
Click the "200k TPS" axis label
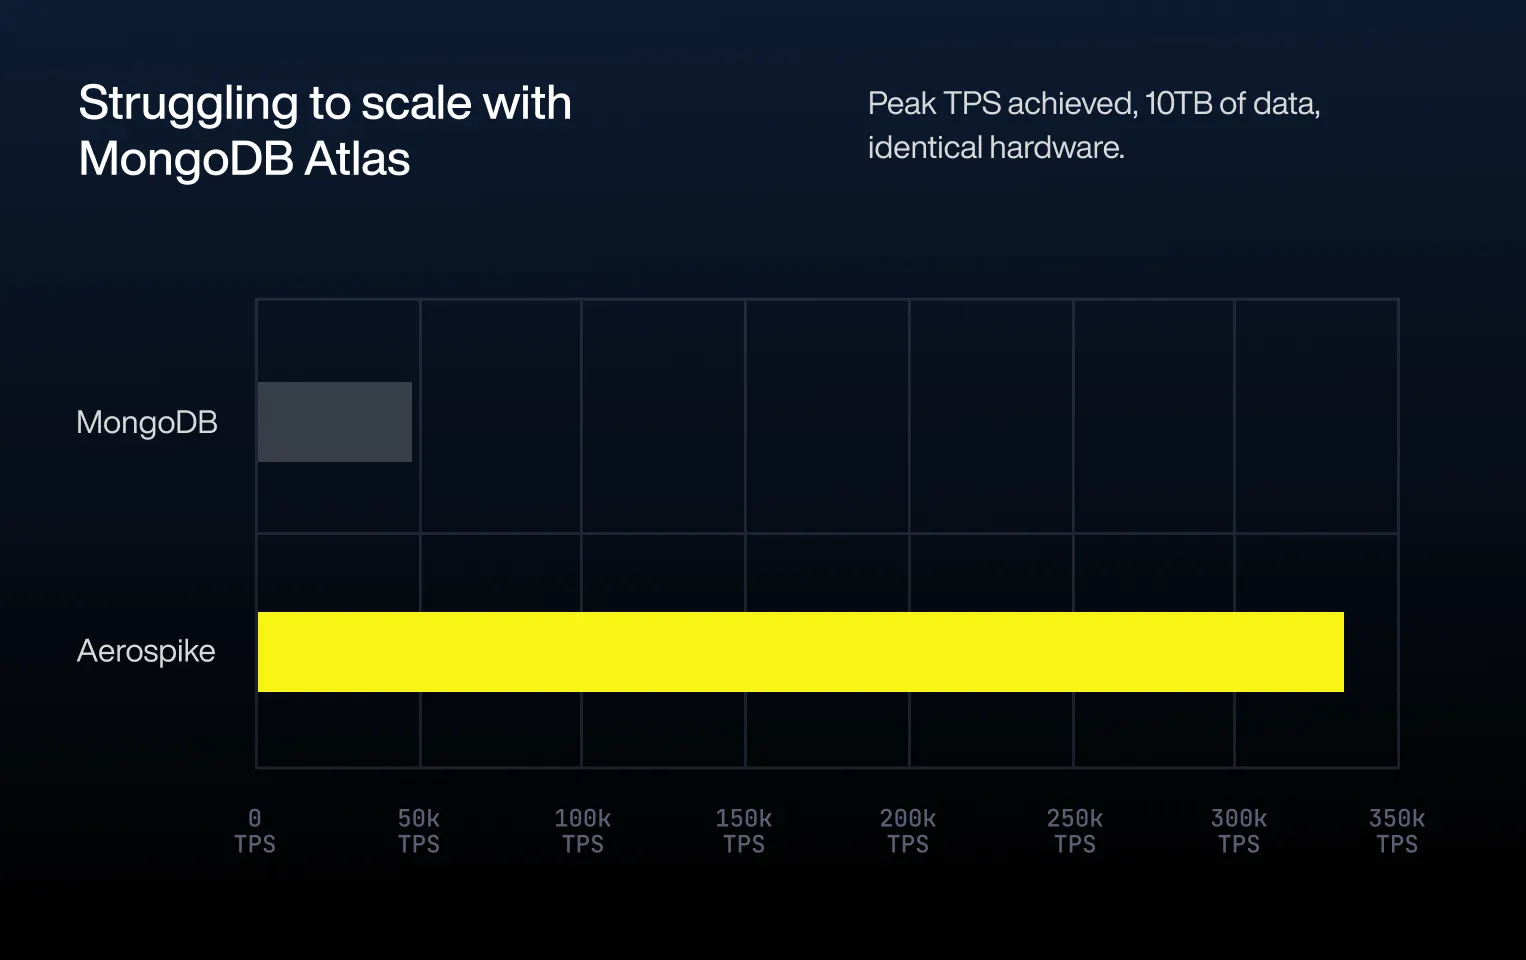click(x=907, y=831)
